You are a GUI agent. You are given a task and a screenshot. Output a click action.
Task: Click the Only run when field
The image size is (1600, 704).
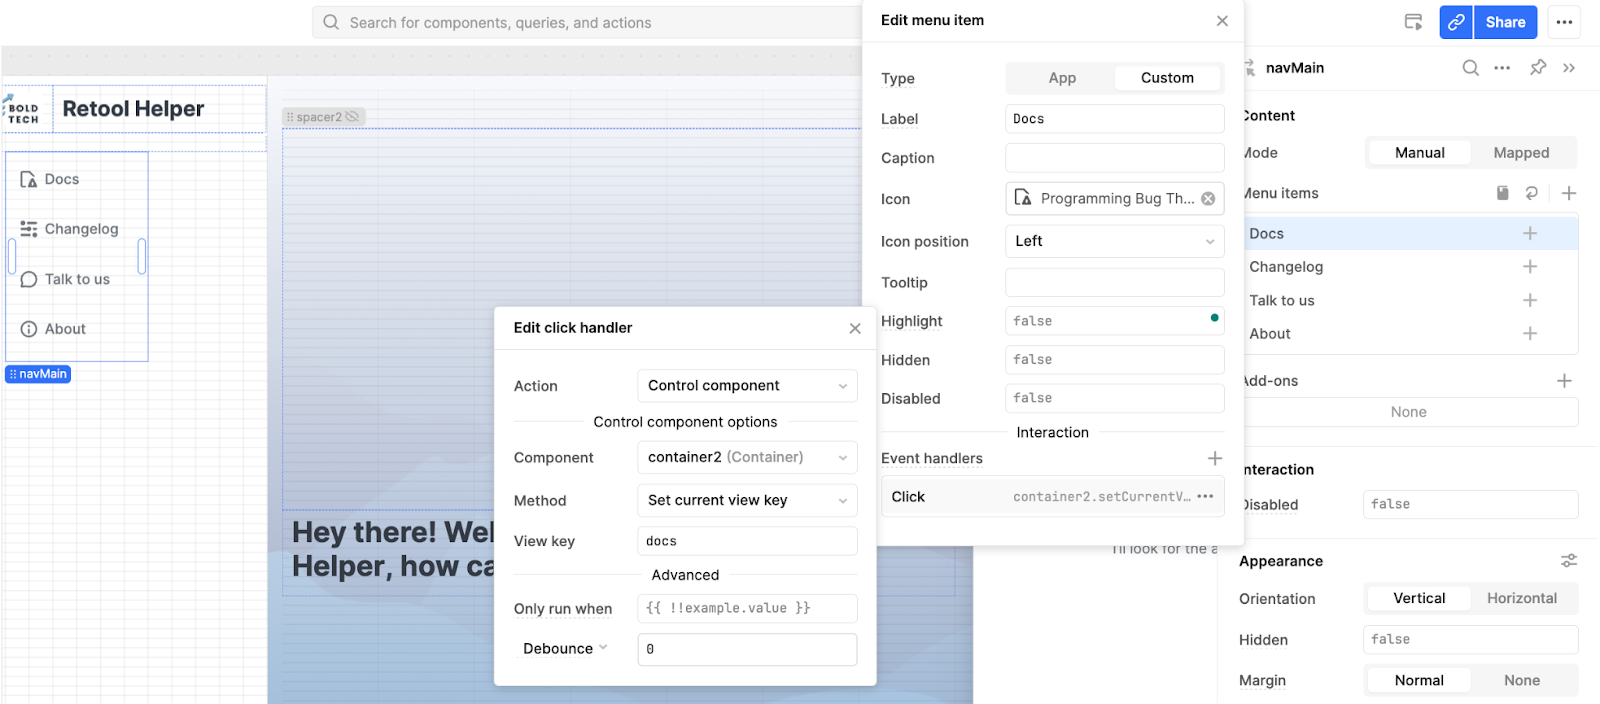tap(747, 608)
